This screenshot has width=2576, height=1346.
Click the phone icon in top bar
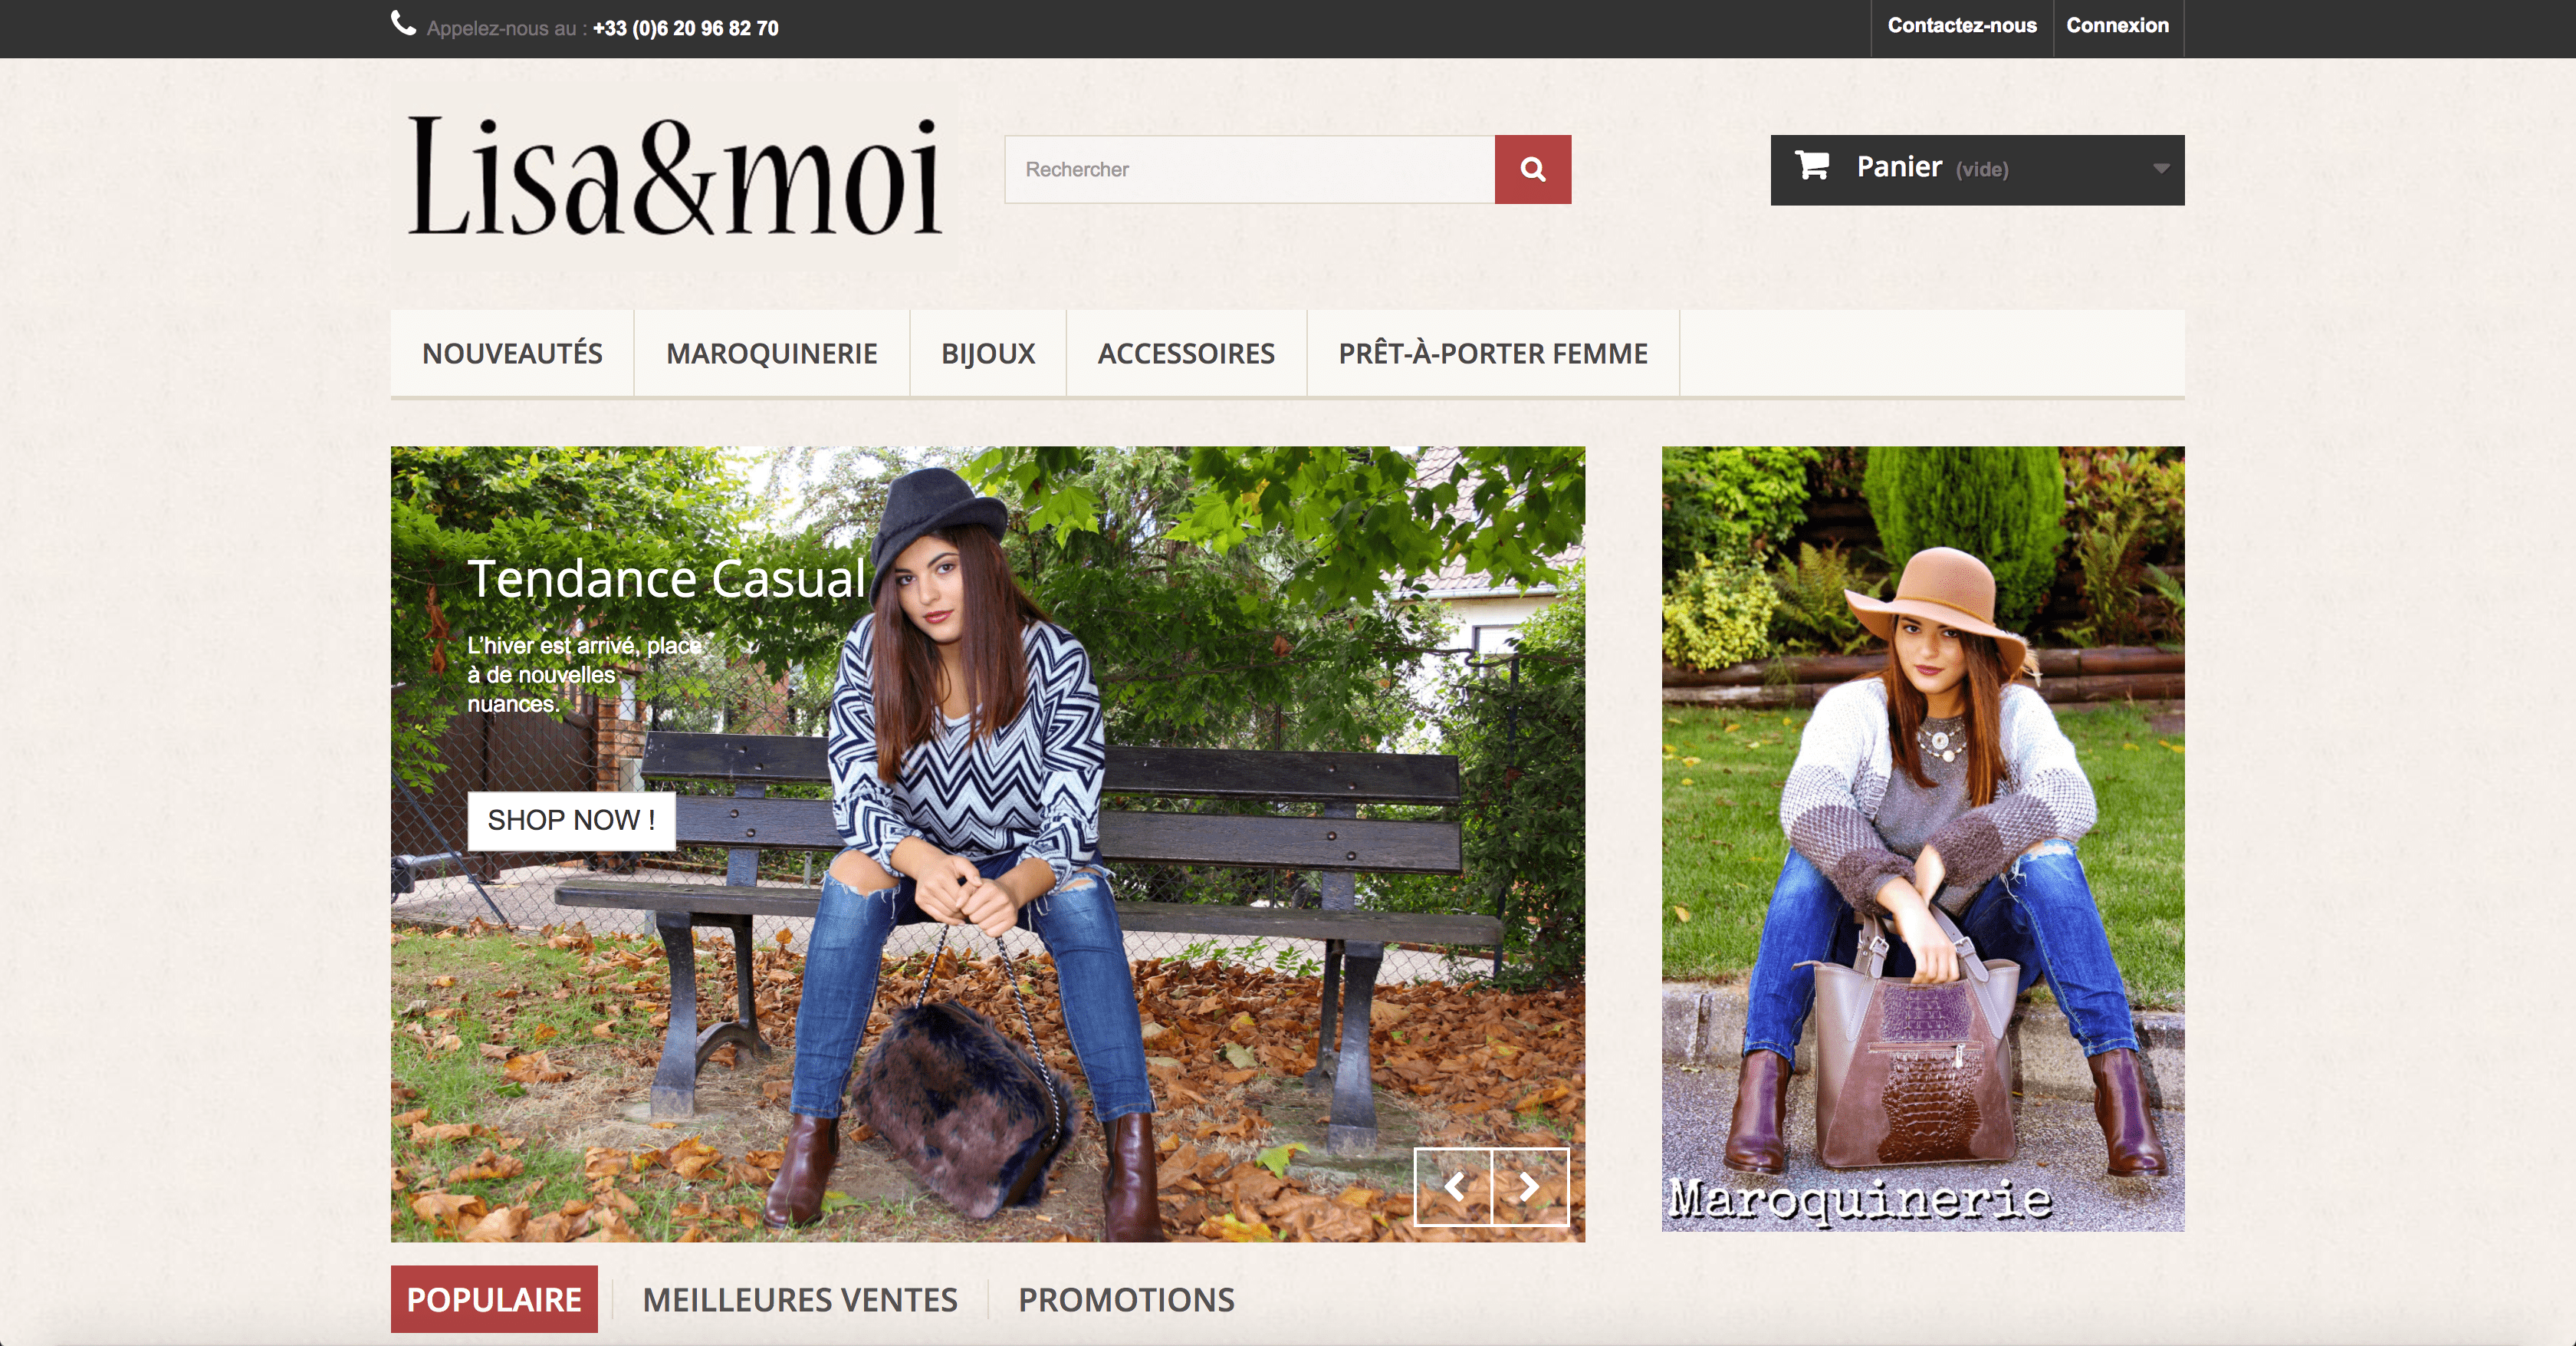pyautogui.click(x=403, y=24)
